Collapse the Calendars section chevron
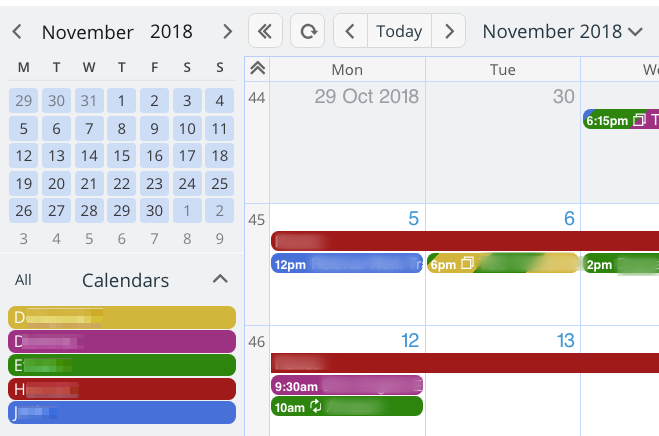This screenshot has height=436, width=659. (220, 279)
